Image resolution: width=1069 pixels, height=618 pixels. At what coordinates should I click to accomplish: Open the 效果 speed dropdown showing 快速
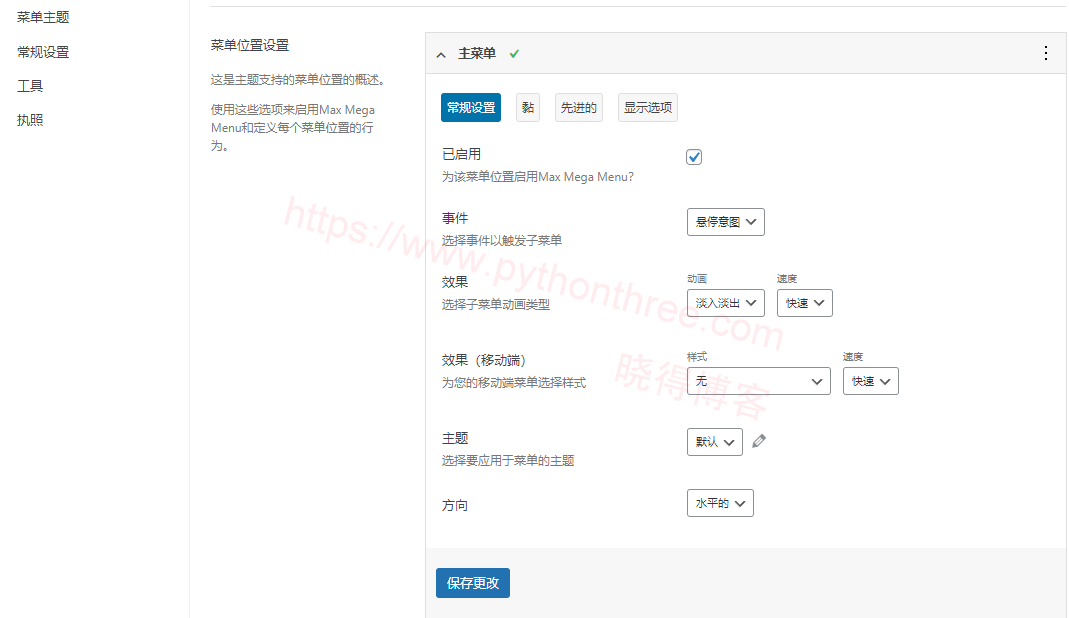[x=804, y=303]
